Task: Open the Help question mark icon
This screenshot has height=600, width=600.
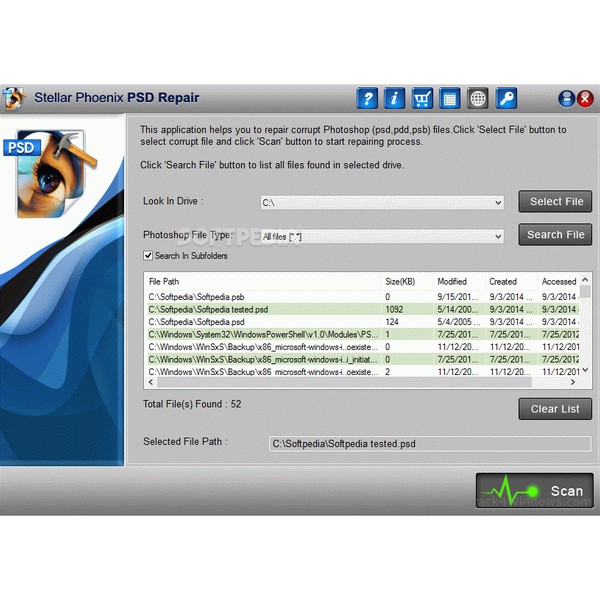Action: pyautogui.click(x=367, y=98)
